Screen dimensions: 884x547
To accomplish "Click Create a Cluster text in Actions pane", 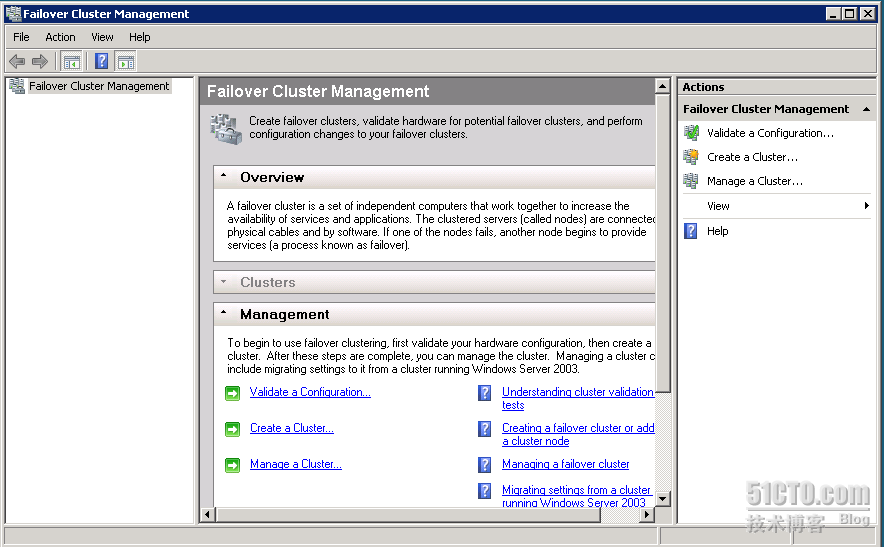I will [752, 157].
